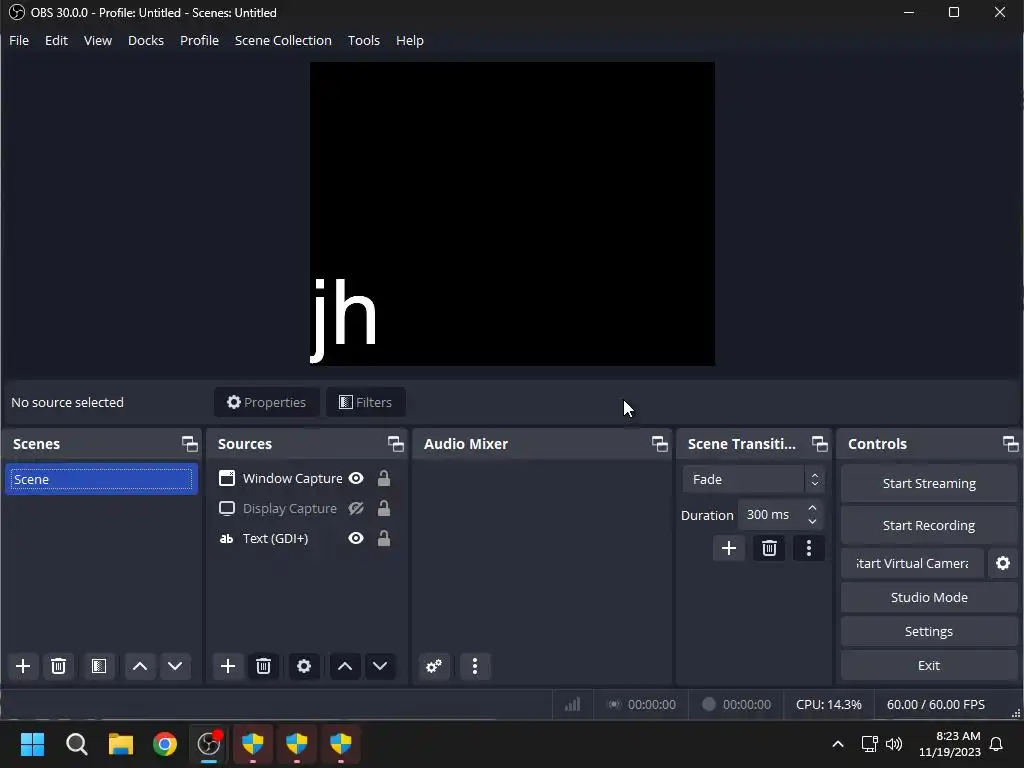Click the Exit button
Image resolution: width=1024 pixels, height=768 pixels.
tap(929, 665)
